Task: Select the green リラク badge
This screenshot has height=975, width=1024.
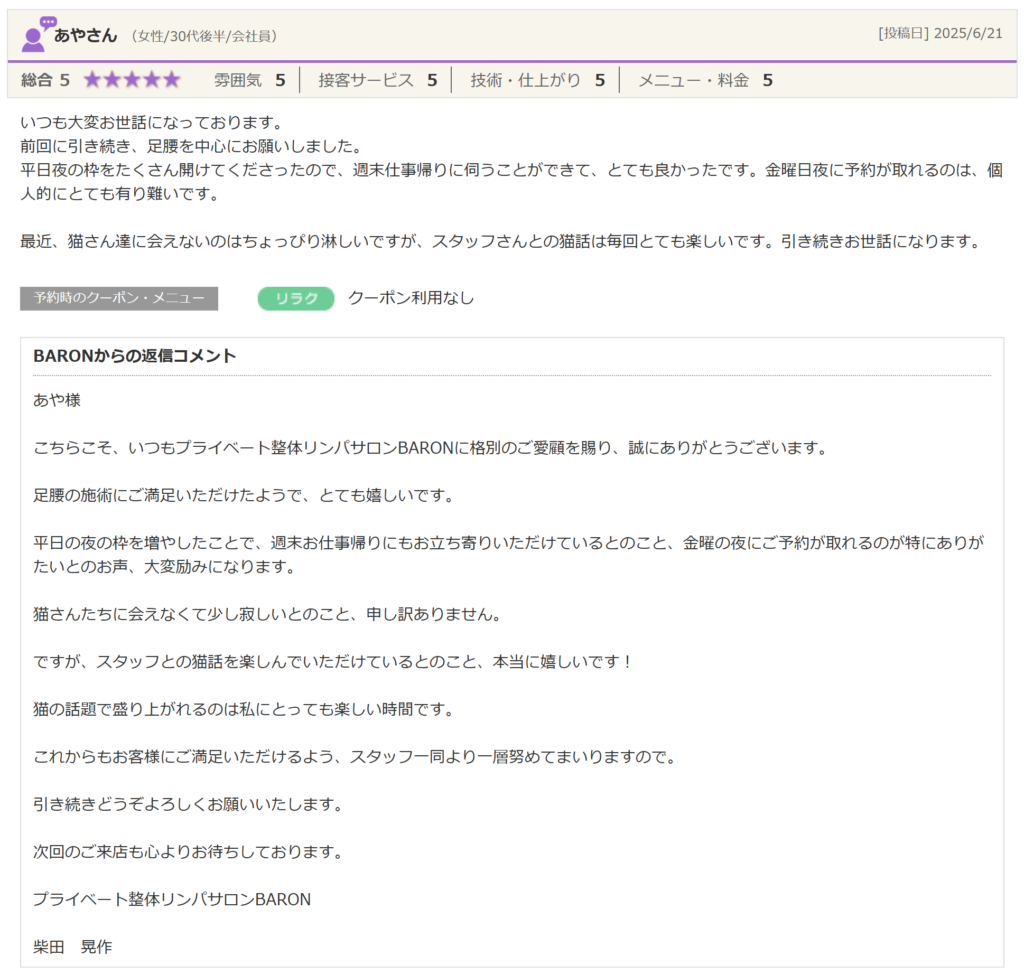Action: [296, 298]
